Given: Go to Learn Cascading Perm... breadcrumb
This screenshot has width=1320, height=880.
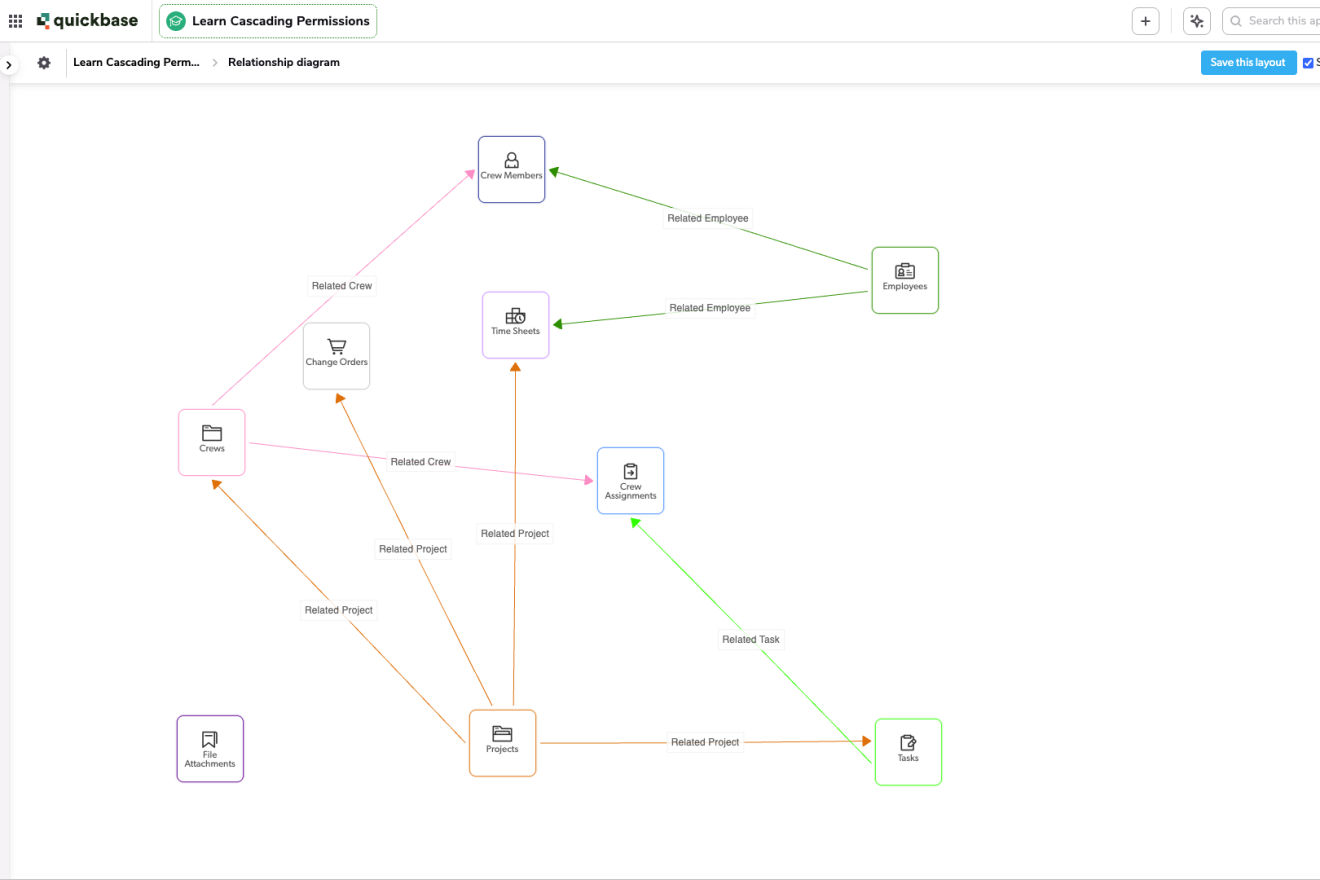Looking at the screenshot, I should (x=136, y=62).
